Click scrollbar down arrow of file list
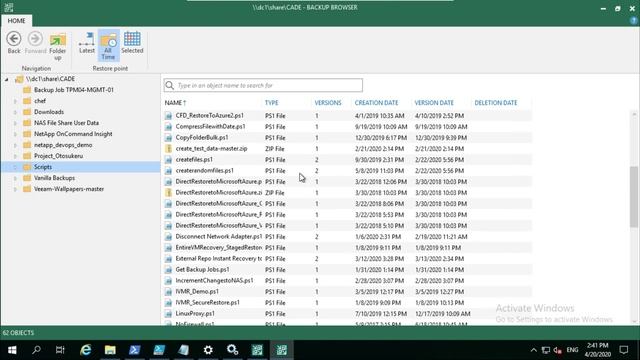The height and width of the screenshot is (360, 640). coord(633,321)
